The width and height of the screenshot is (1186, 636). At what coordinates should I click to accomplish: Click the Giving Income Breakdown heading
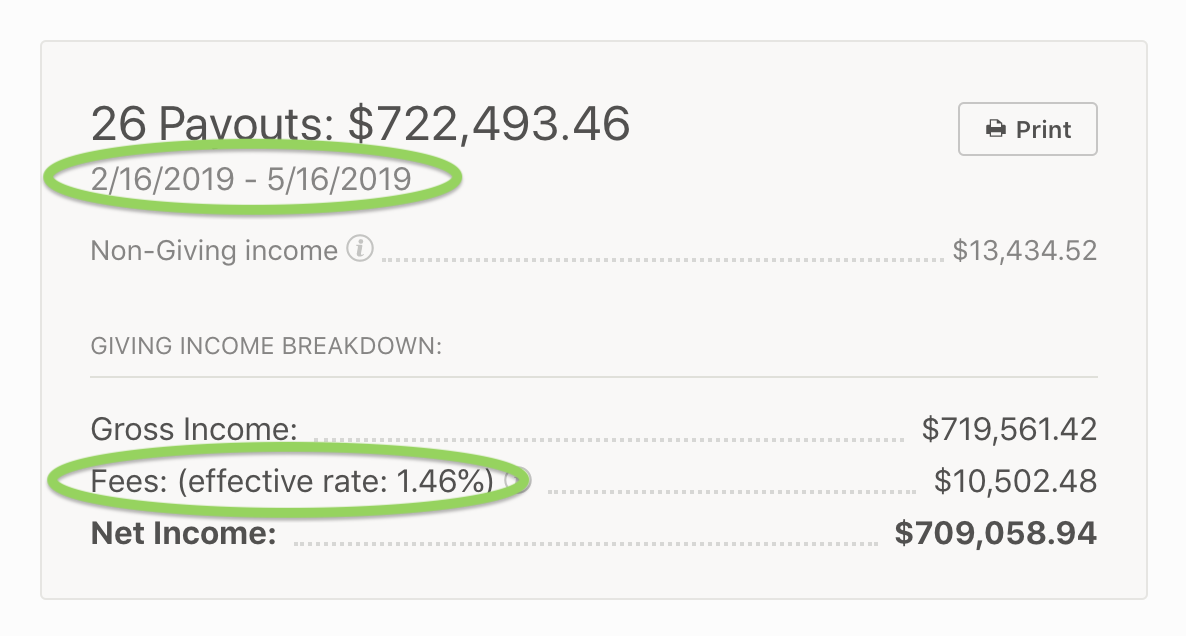pyautogui.click(x=266, y=347)
